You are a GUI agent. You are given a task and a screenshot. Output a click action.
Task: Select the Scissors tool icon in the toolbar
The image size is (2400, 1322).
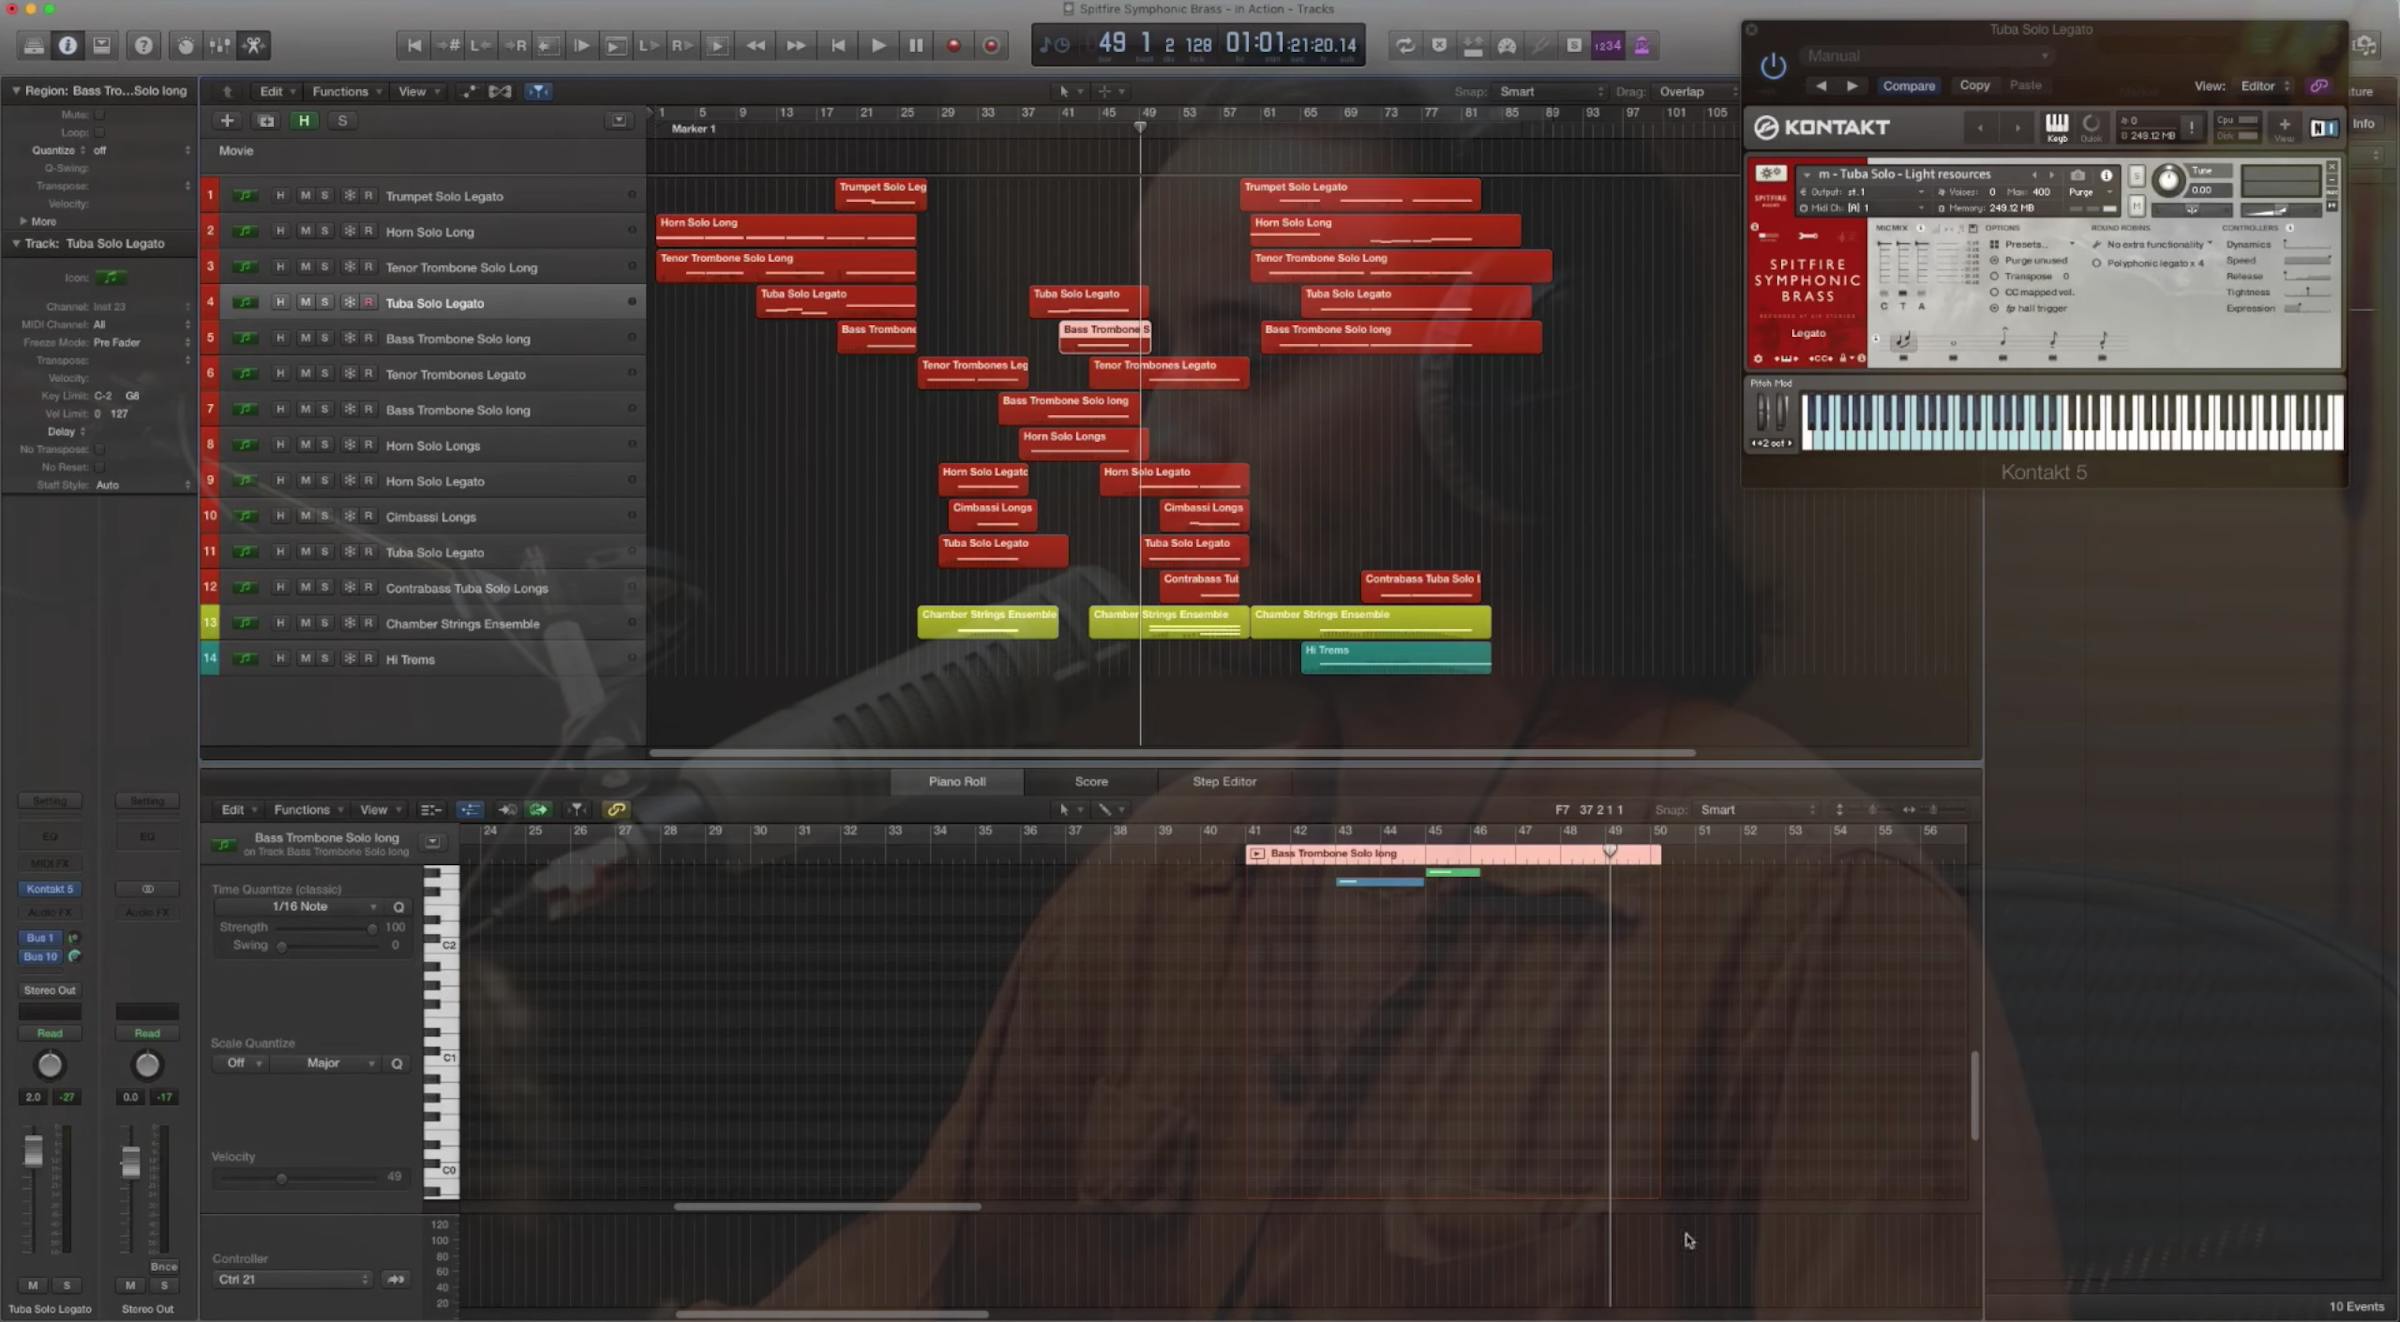[253, 45]
